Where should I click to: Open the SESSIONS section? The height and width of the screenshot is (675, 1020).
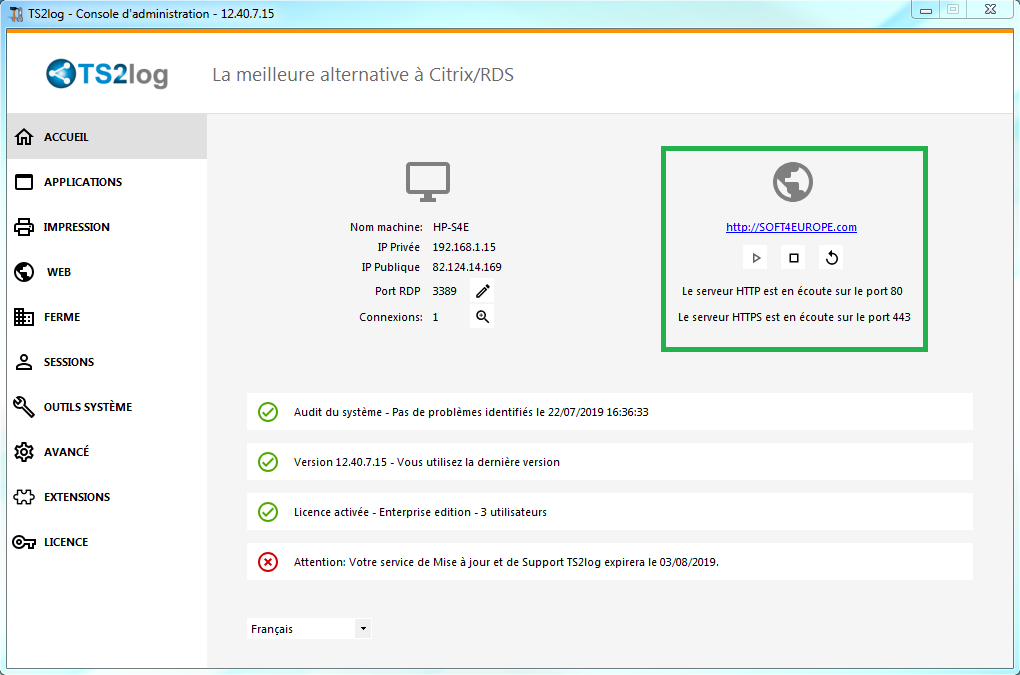click(x=107, y=362)
